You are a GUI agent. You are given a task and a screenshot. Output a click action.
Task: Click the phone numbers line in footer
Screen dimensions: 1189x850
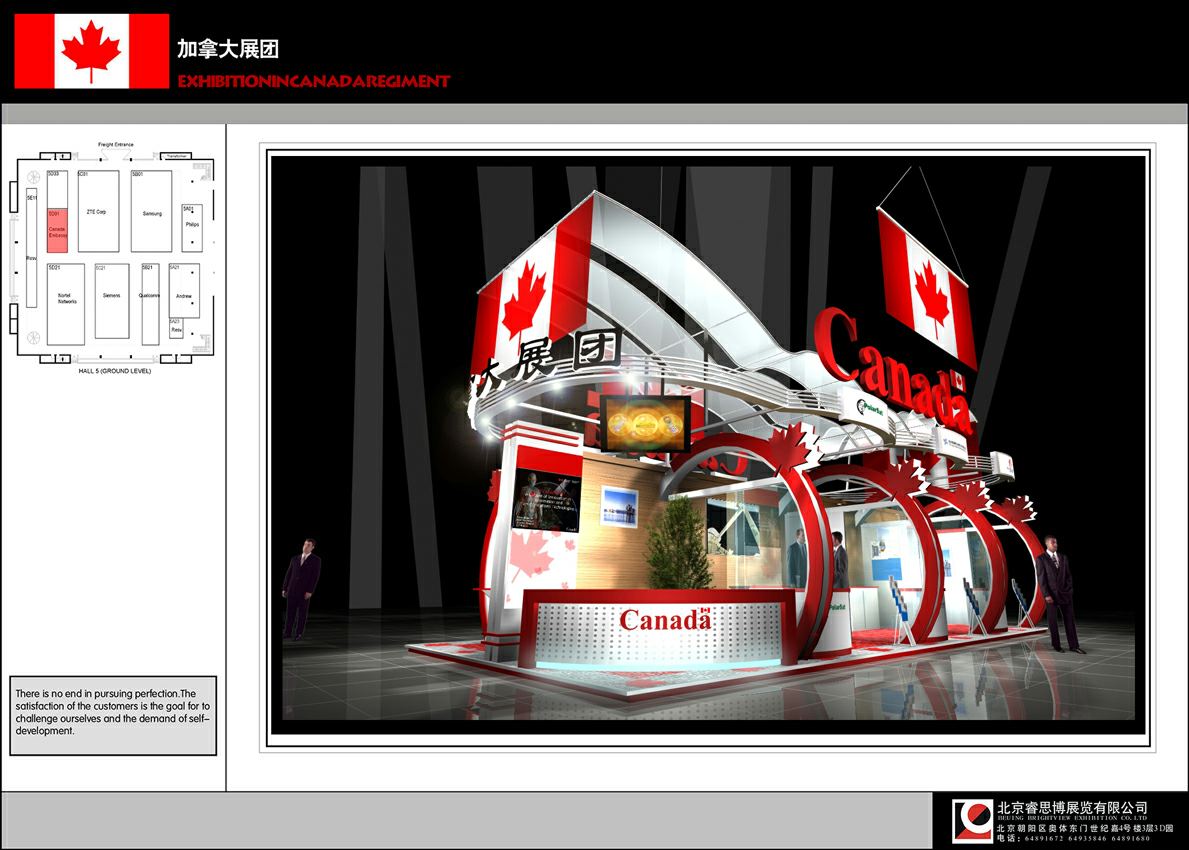tap(1074, 838)
